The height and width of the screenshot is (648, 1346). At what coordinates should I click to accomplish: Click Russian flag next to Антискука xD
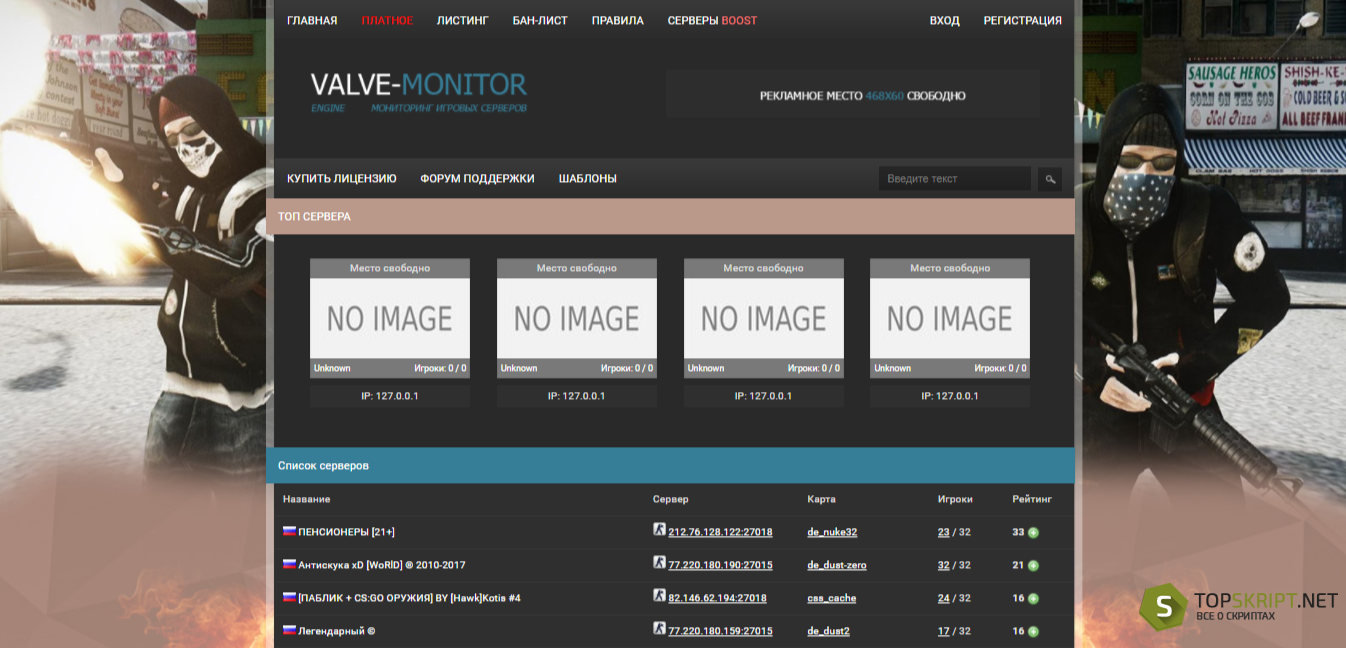click(289, 565)
